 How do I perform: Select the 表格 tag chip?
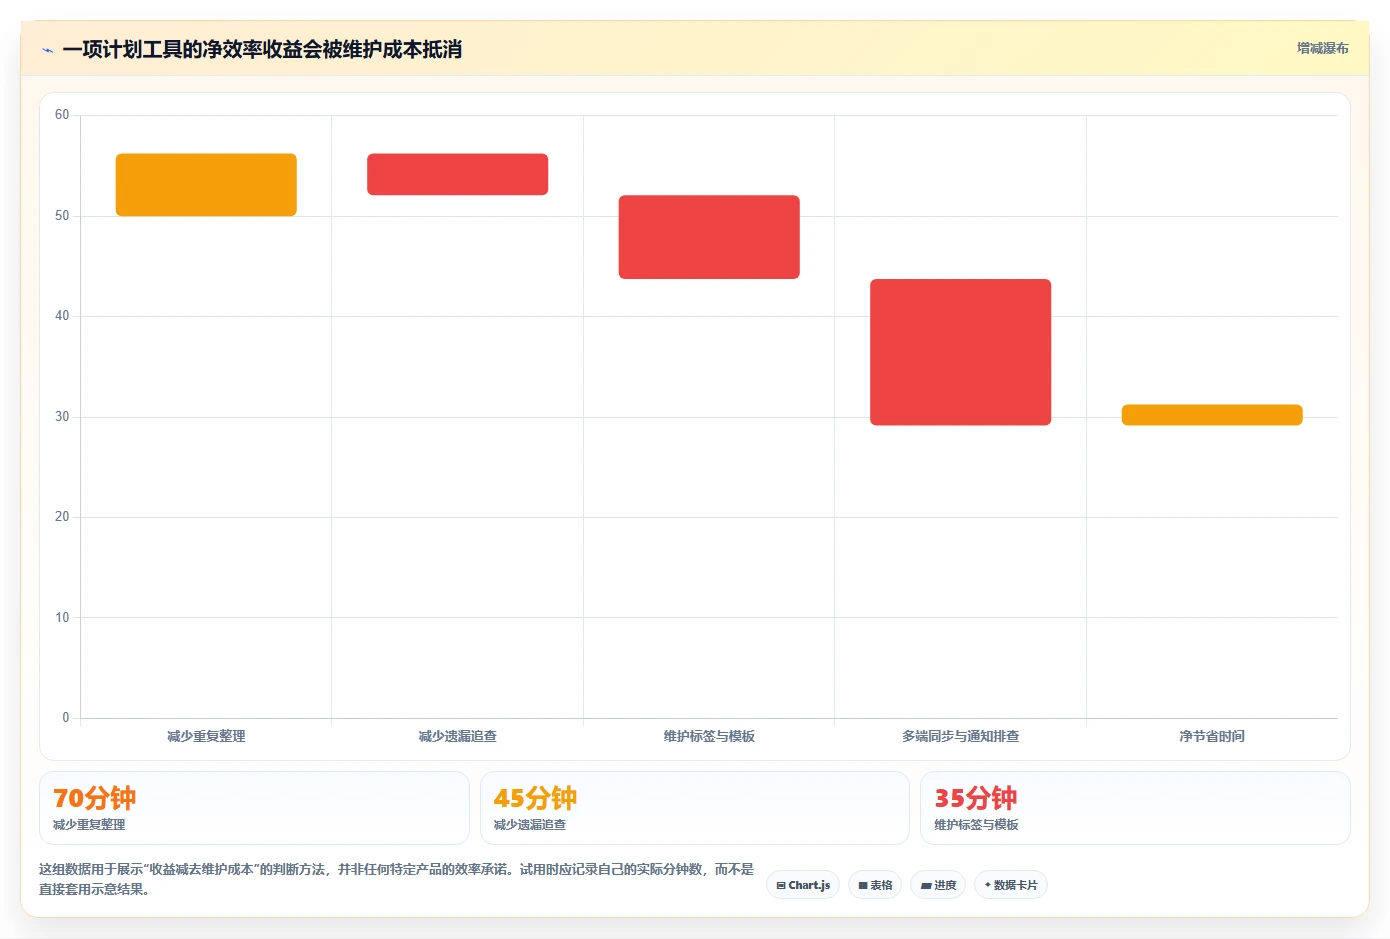pyautogui.click(x=875, y=885)
